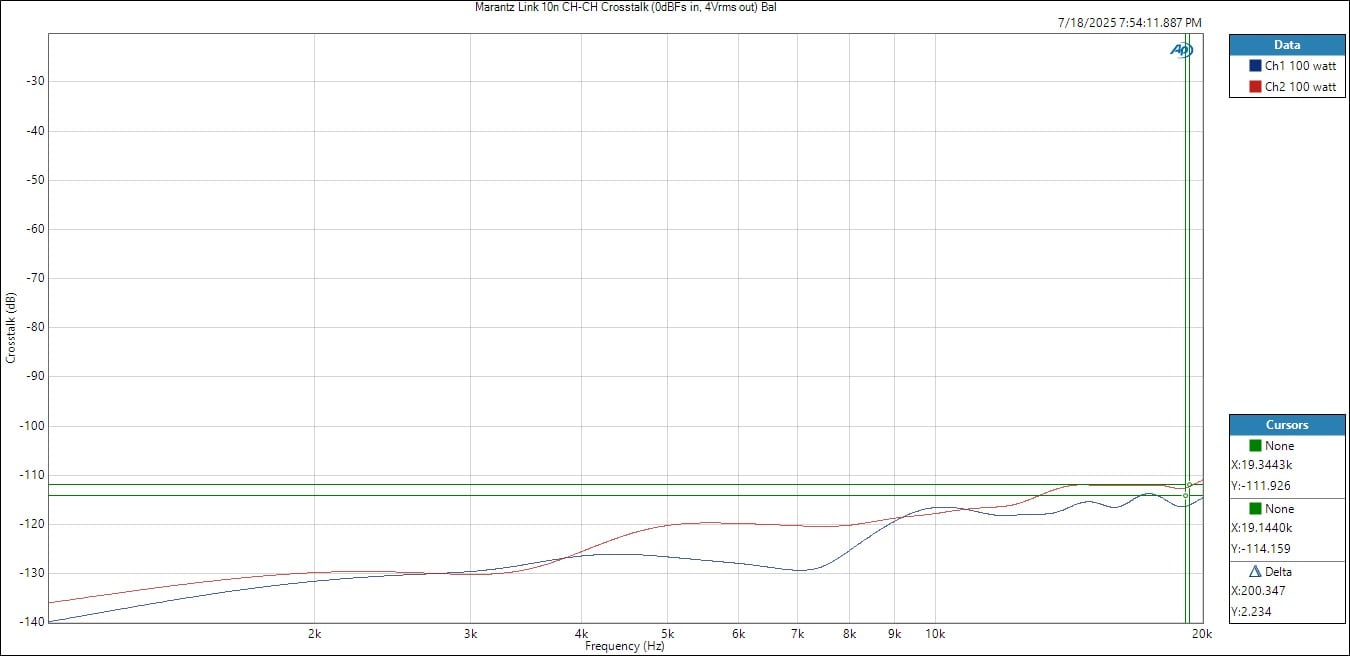Click the graph title Marantz Link 10n Crosstalk
Viewport: 1350px width, 656px height.
click(625, 7)
